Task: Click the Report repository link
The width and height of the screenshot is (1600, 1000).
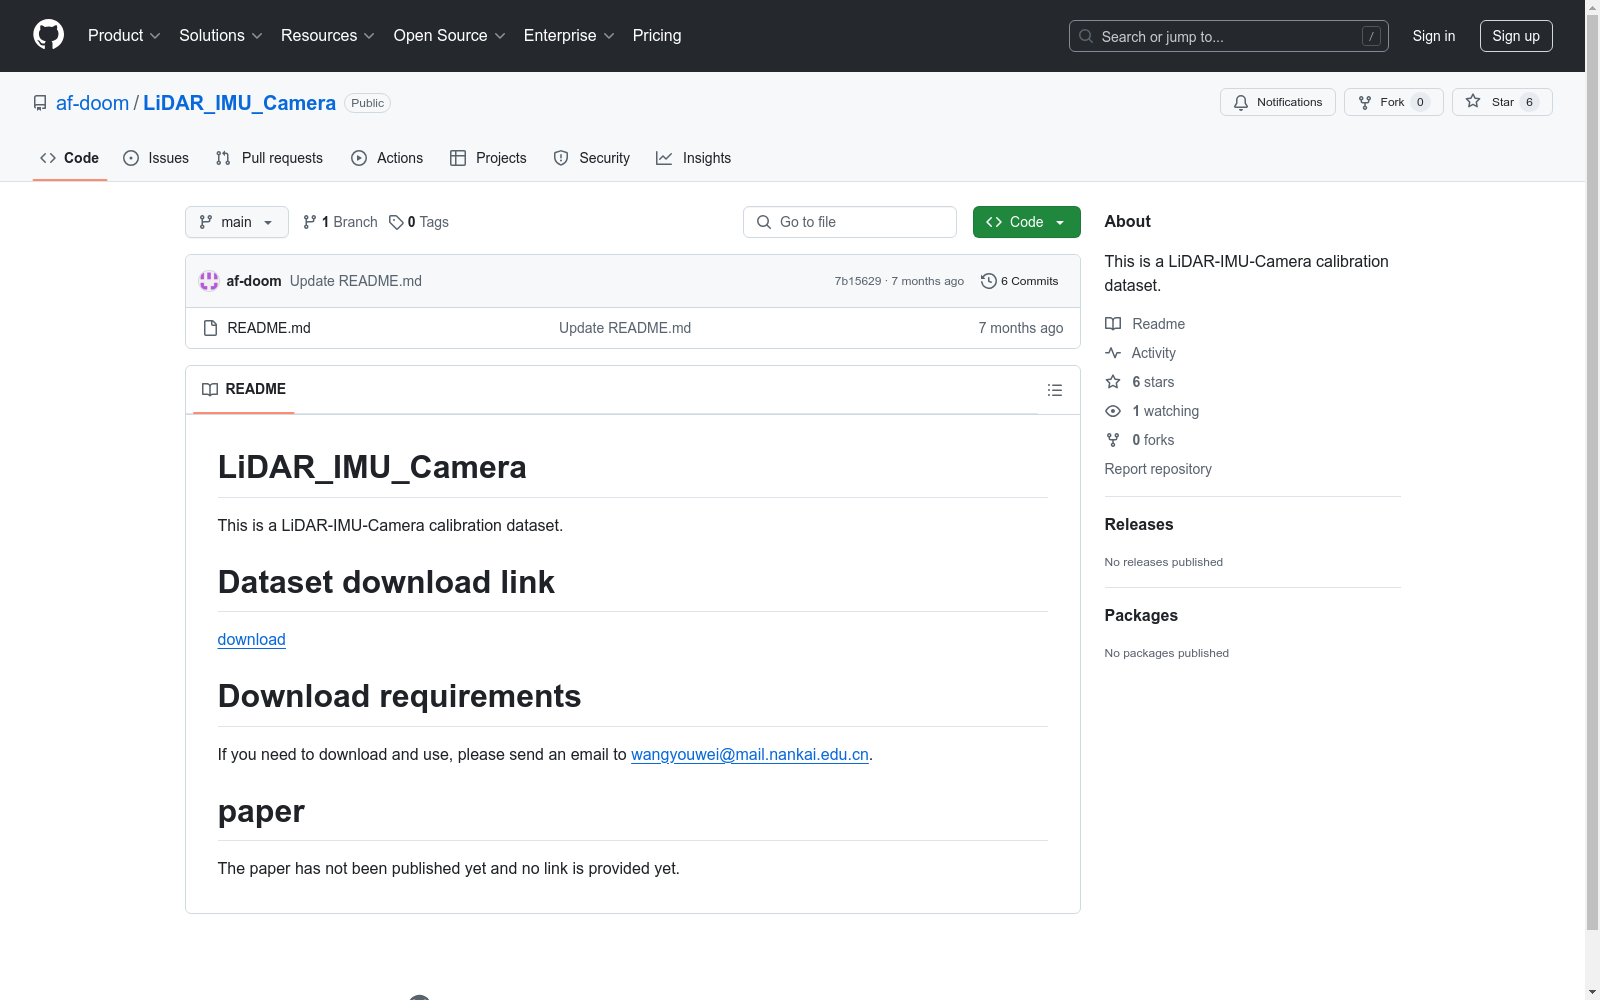Action: 1158,469
